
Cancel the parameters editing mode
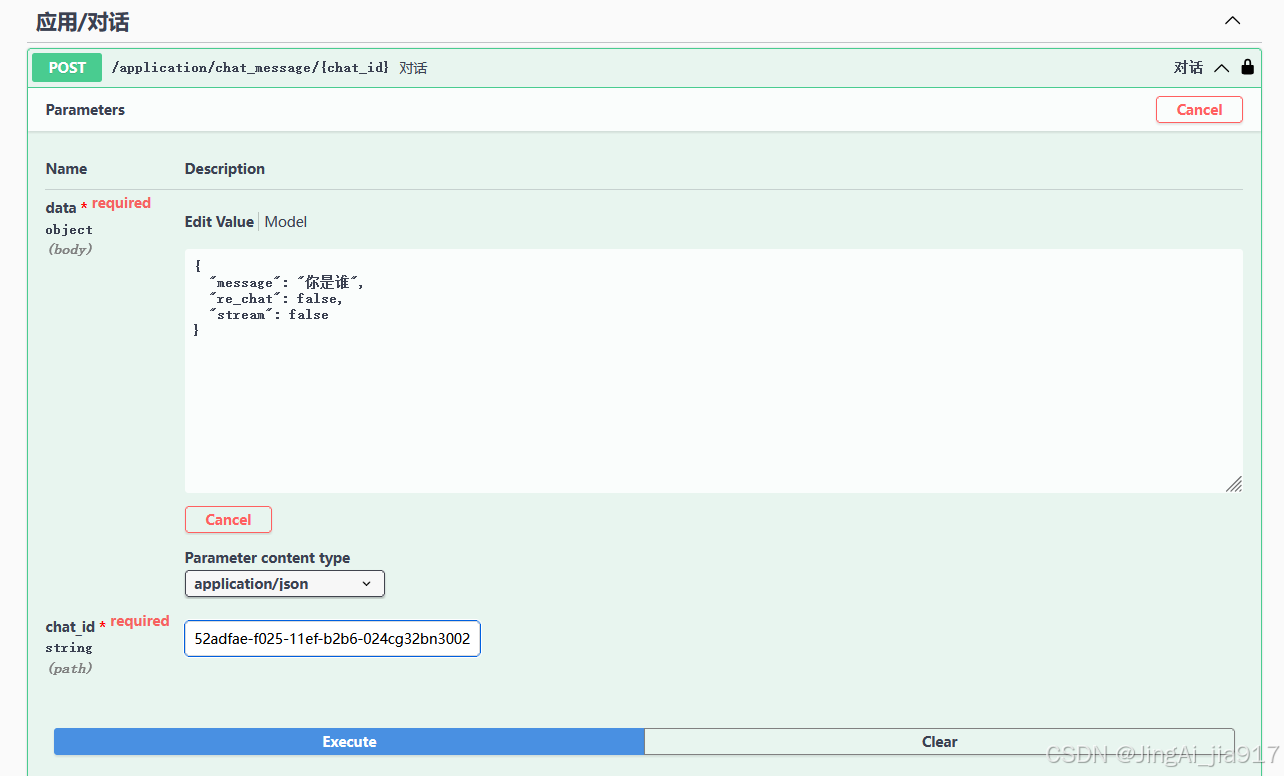point(1199,109)
